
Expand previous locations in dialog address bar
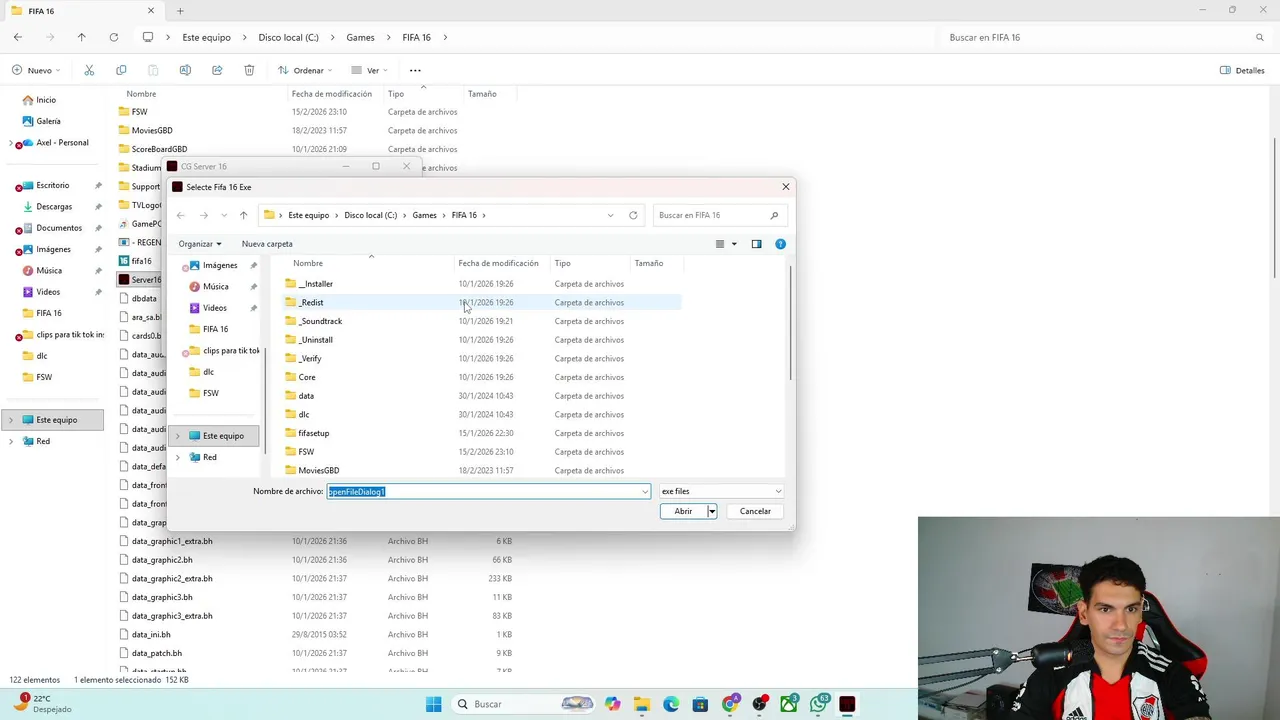(610, 215)
